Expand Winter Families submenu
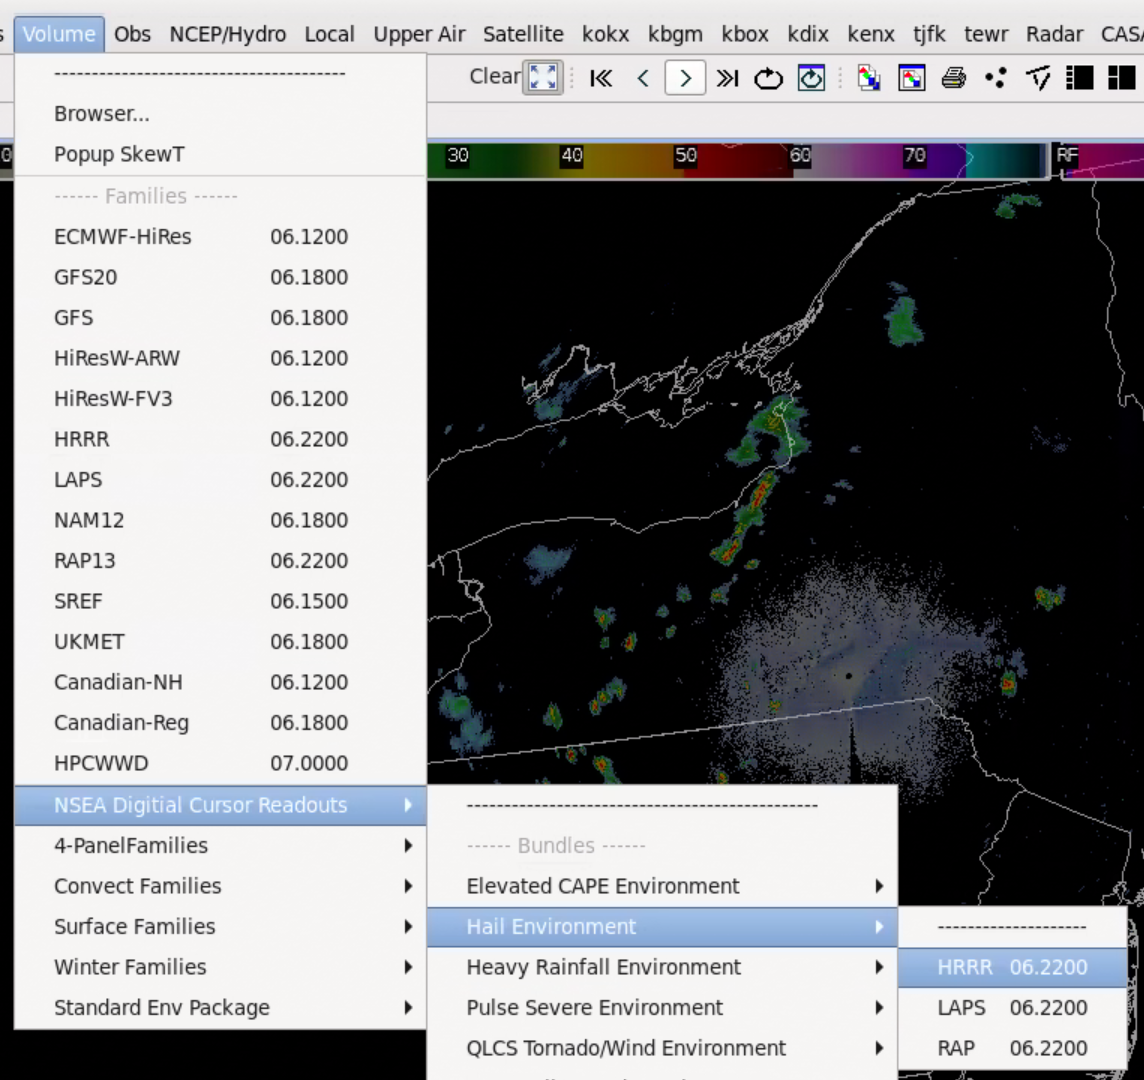 click(220, 967)
